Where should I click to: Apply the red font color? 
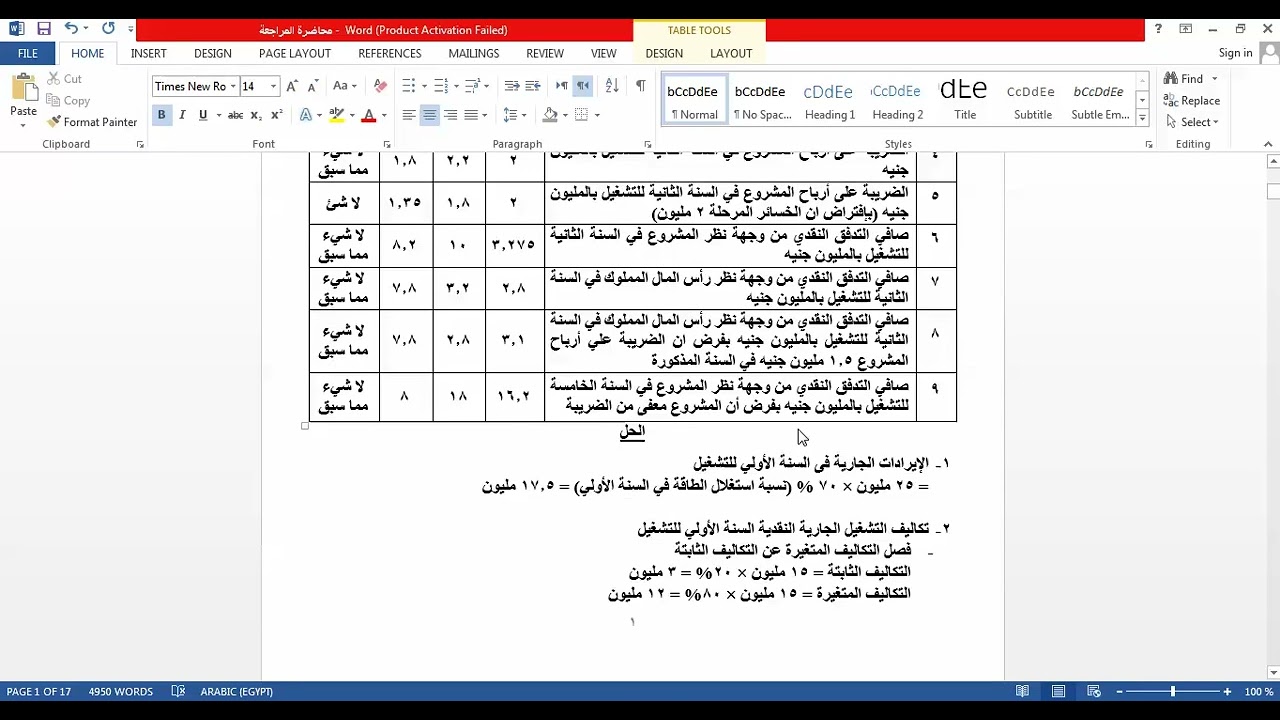pyautogui.click(x=368, y=115)
